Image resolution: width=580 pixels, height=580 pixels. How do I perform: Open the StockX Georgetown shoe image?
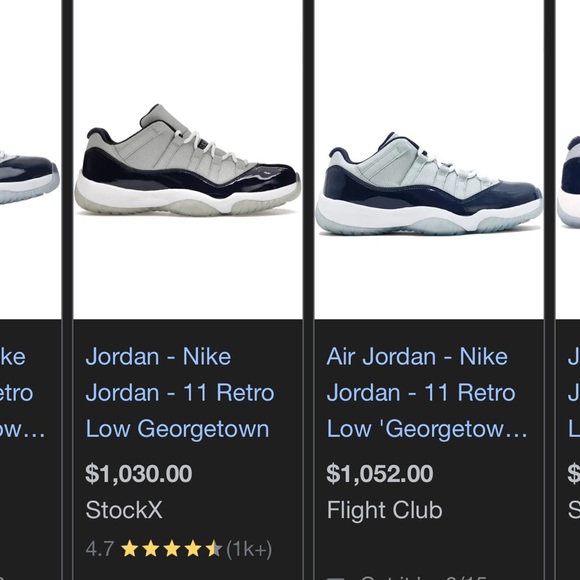tap(188, 159)
